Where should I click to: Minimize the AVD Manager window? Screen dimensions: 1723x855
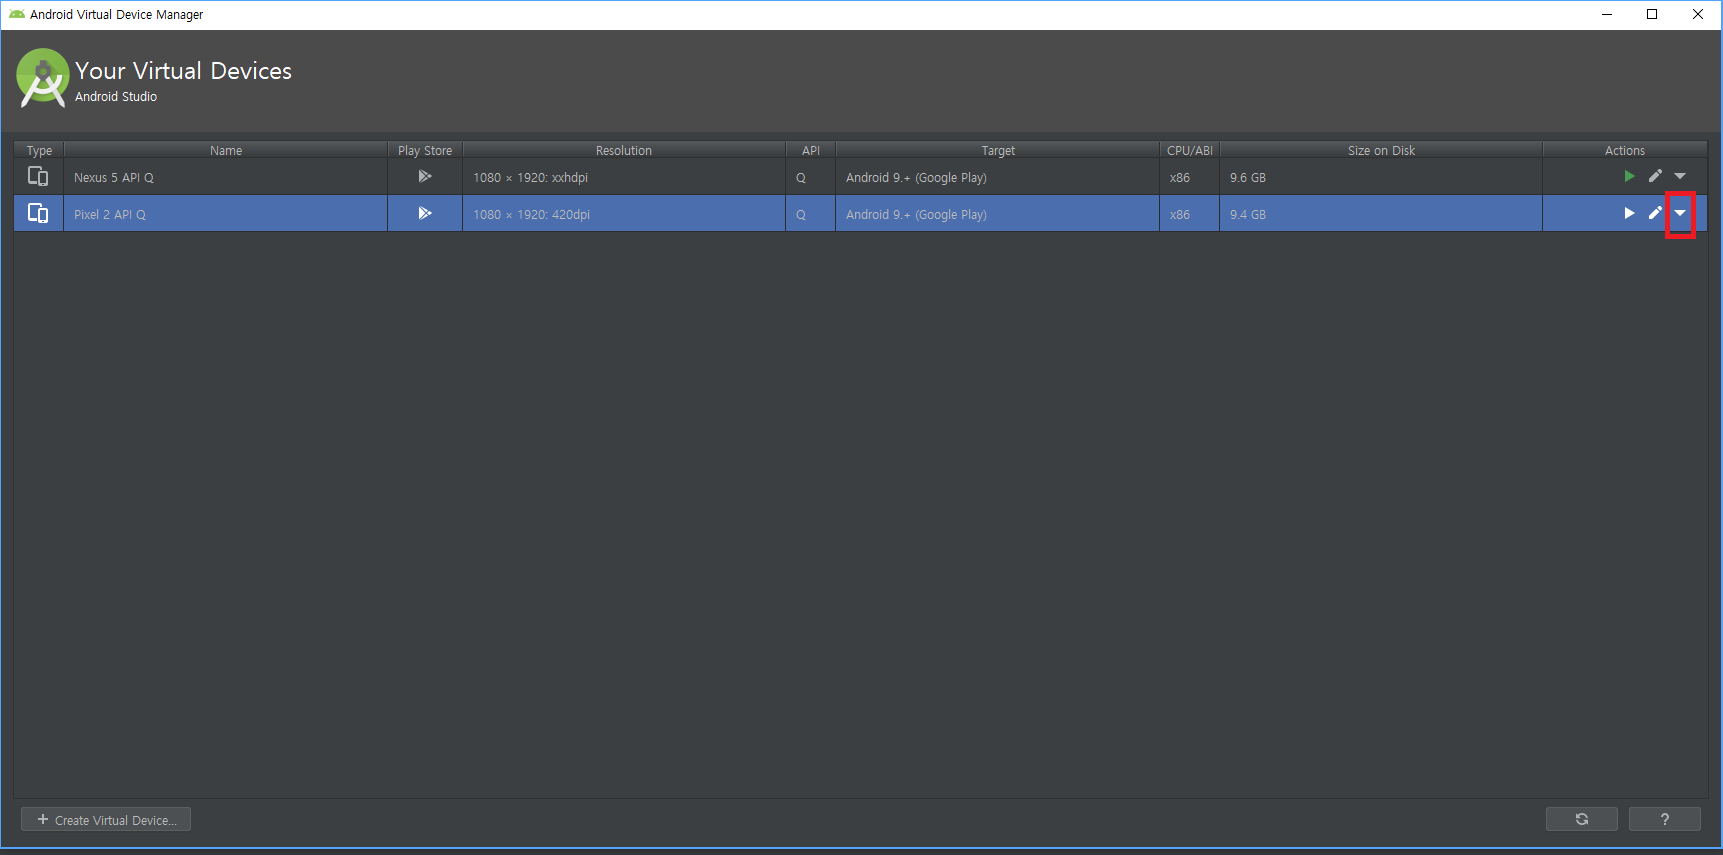pos(1607,14)
